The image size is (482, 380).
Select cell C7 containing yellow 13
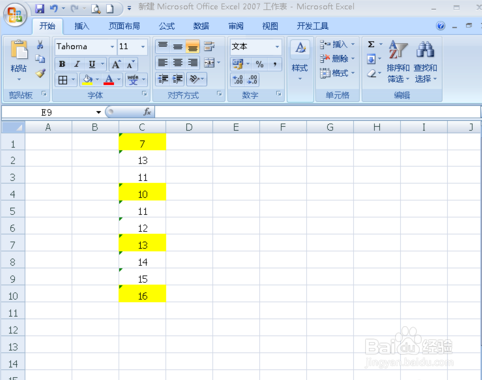[142, 243]
